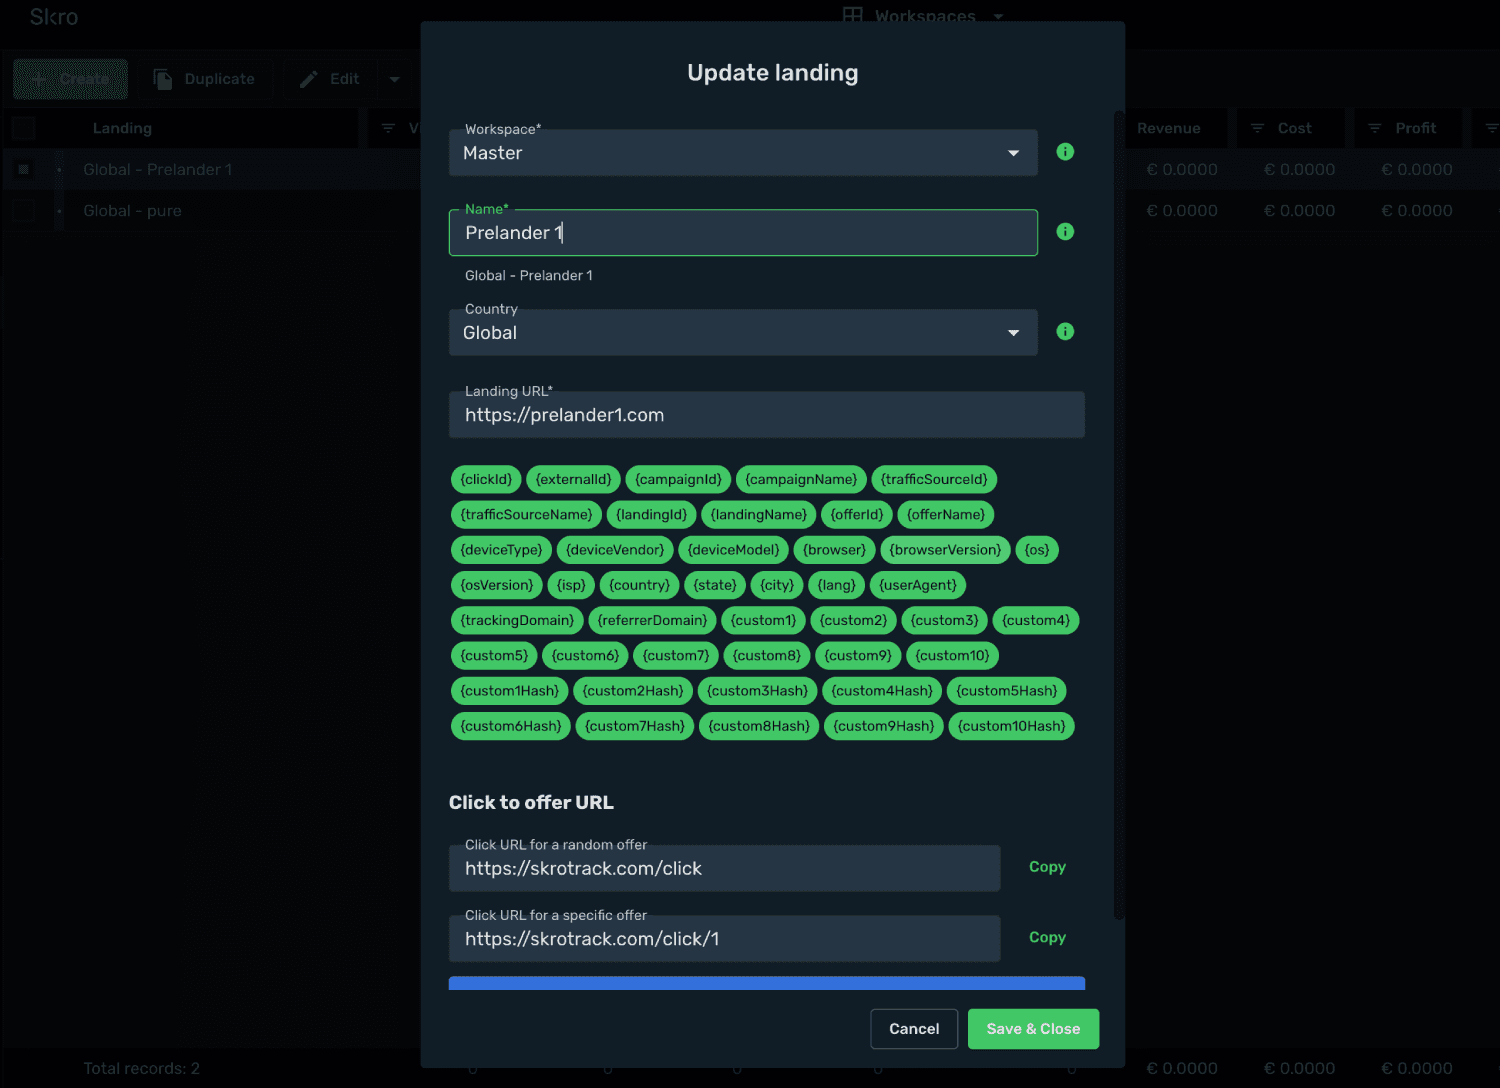Insert the {userAgent} token
1500x1088 pixels.
pos(918,585)
